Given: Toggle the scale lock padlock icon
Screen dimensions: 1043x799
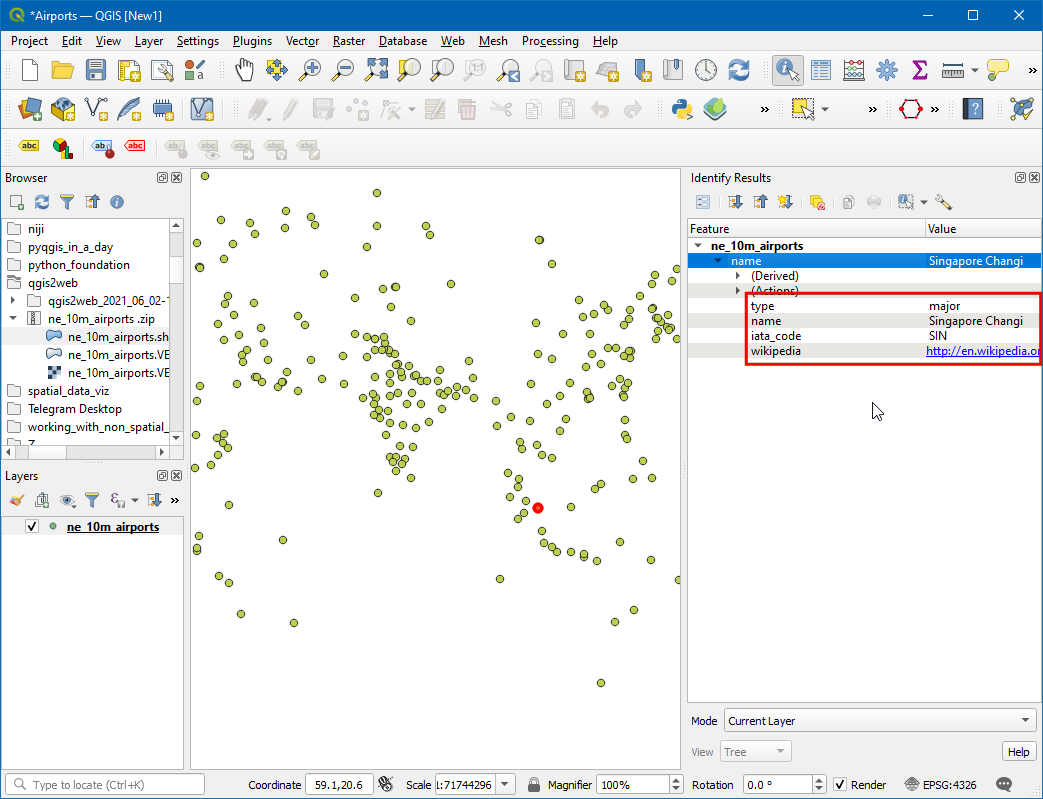Looking at the screenshot, I should coord(534,785).
